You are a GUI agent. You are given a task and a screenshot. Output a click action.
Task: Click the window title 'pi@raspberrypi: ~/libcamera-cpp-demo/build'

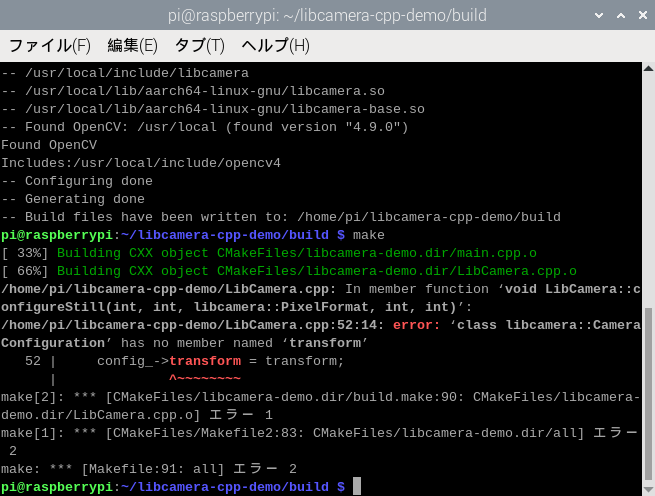(x=327, y=15)
